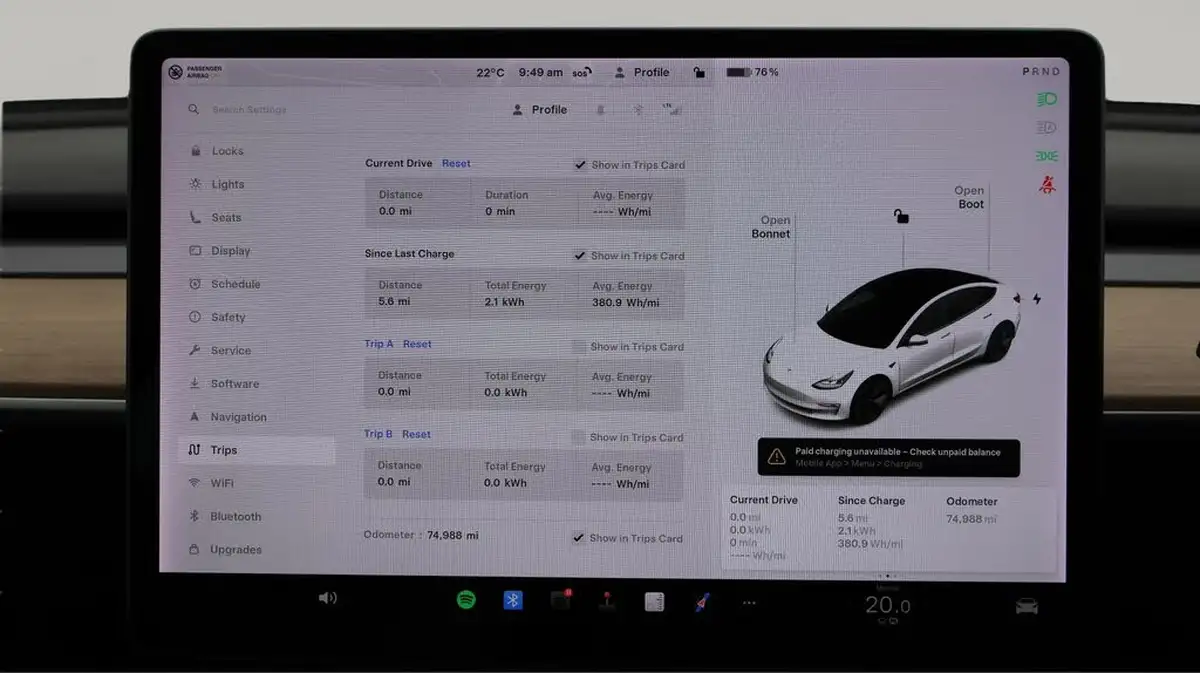This screenshot has width=1200, height=673.
Task: Launch the arcade joystick app
Action: [607, 601]
